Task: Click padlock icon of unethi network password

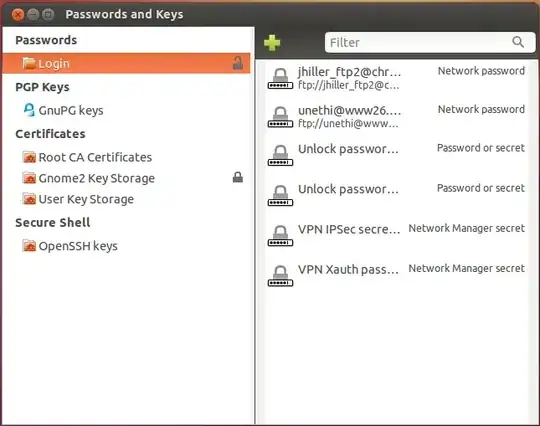Action: [280, 117]
